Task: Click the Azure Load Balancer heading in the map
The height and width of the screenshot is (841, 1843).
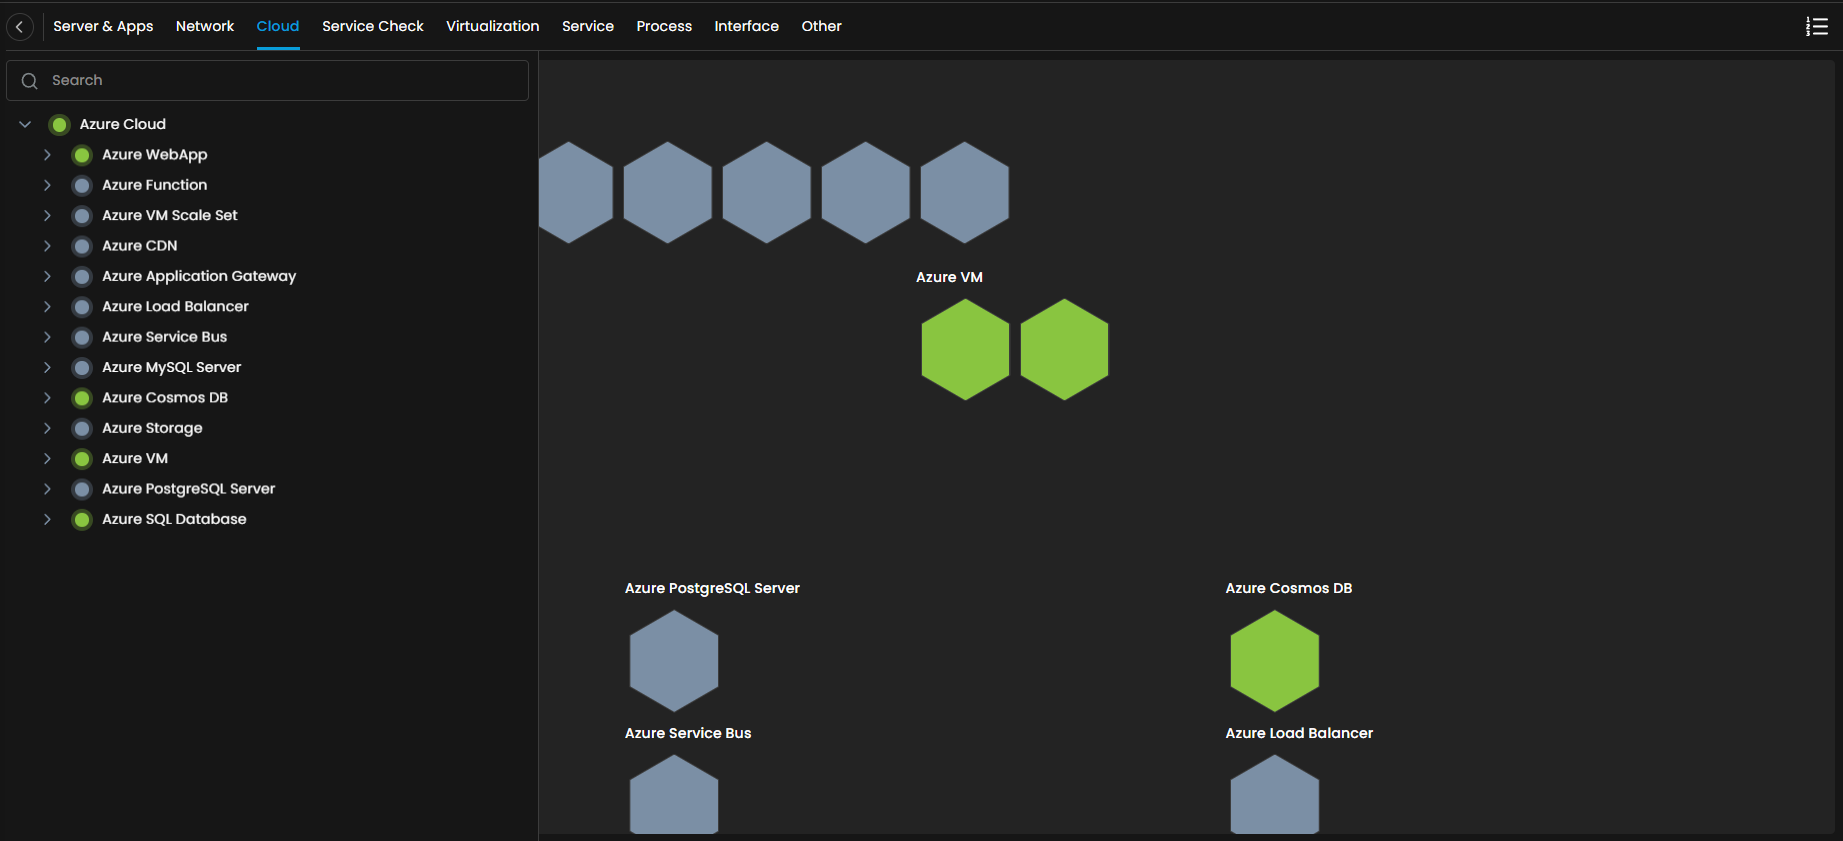Action: (1299, 734)
